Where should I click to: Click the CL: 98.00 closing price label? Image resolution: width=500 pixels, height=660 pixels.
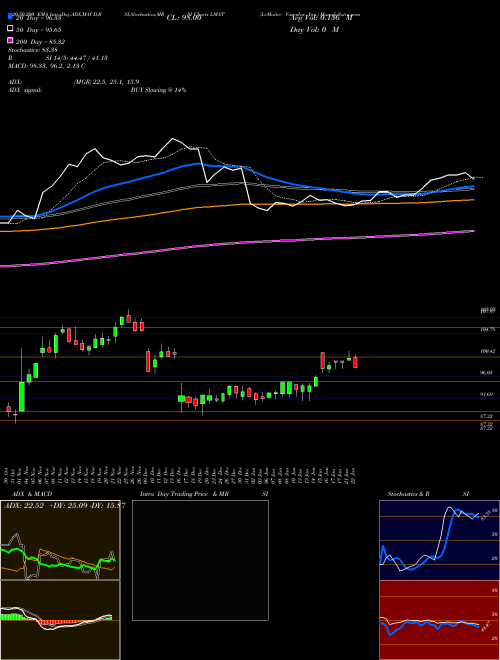click(x=184, y=18)
